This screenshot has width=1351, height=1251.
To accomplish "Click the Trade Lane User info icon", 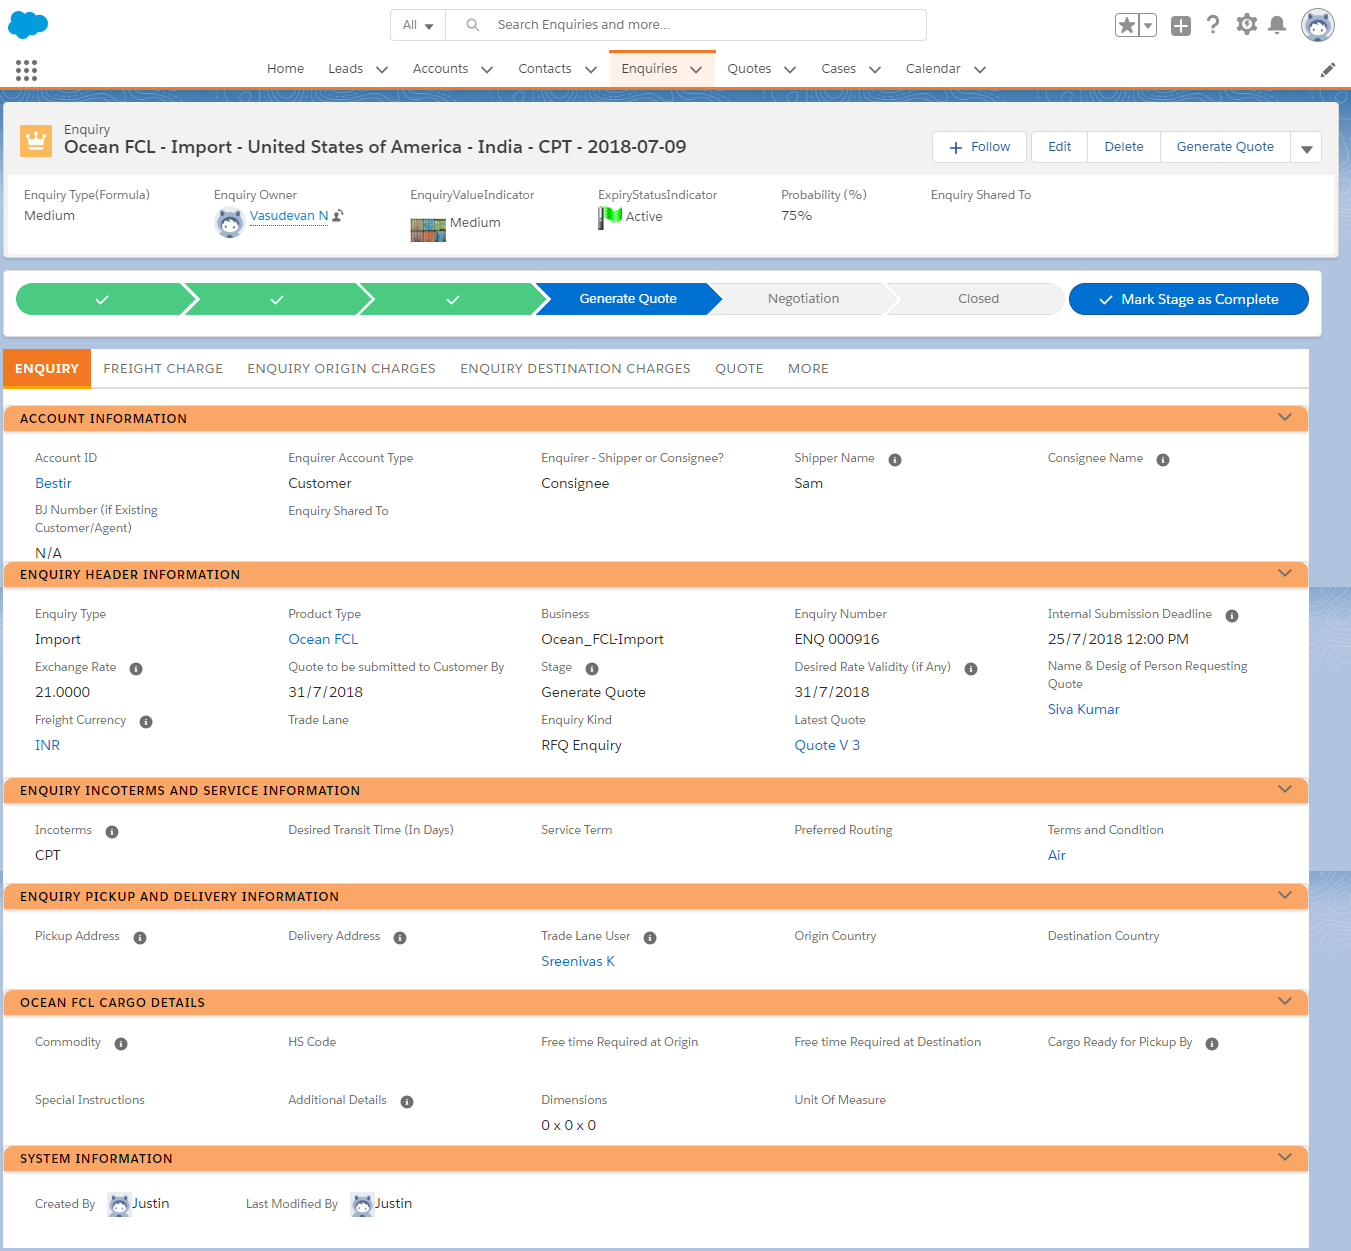I will click(650, 938).
